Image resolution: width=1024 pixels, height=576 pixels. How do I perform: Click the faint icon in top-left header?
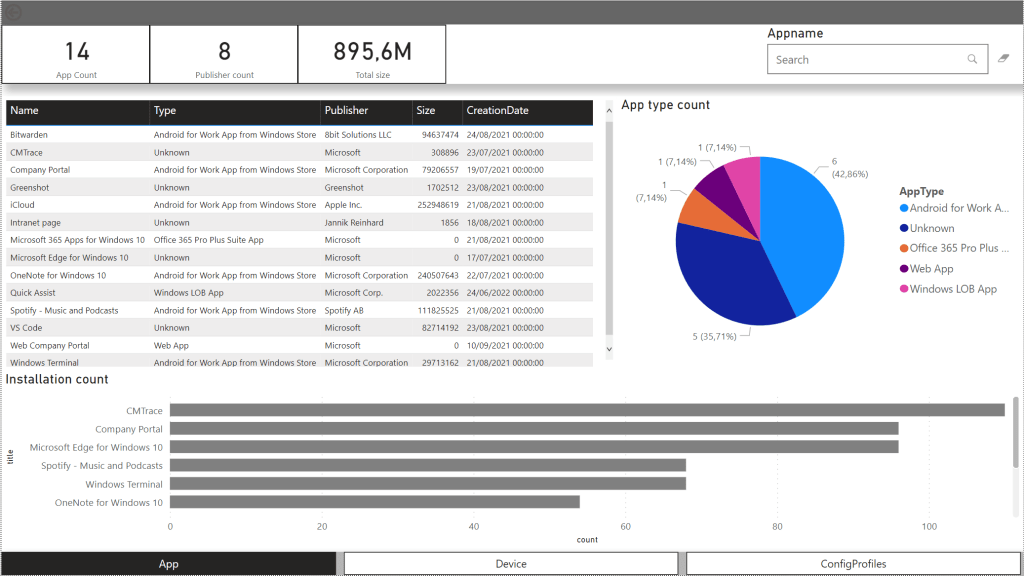12,12
